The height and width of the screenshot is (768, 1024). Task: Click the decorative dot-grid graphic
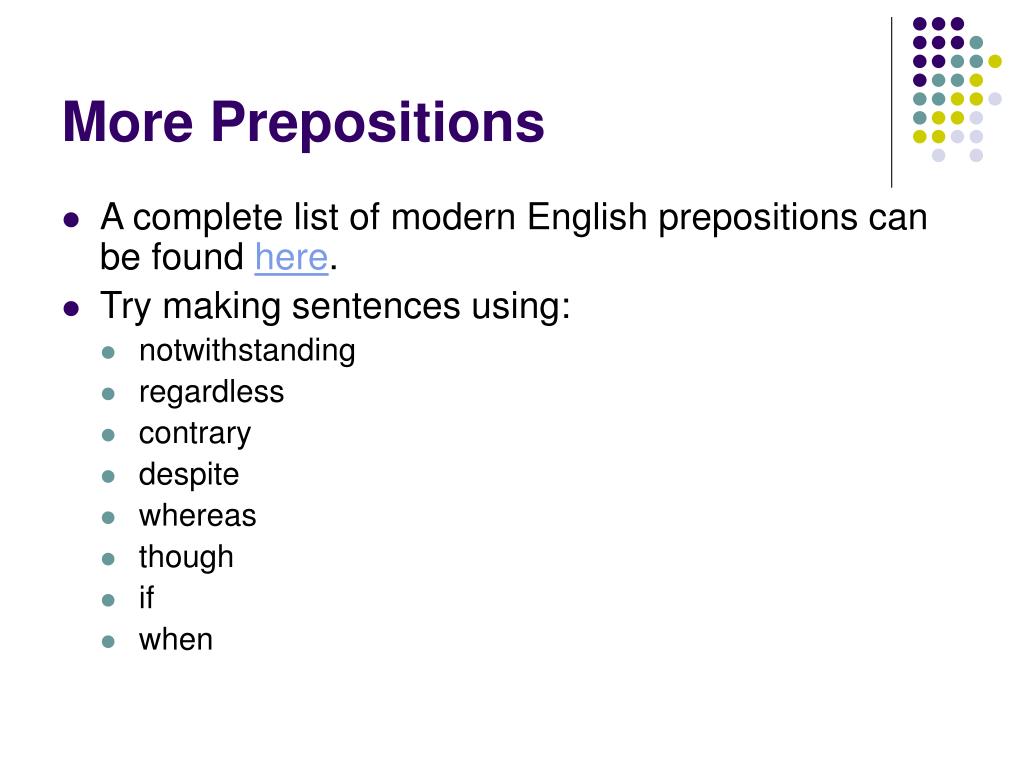pos(957,89)
